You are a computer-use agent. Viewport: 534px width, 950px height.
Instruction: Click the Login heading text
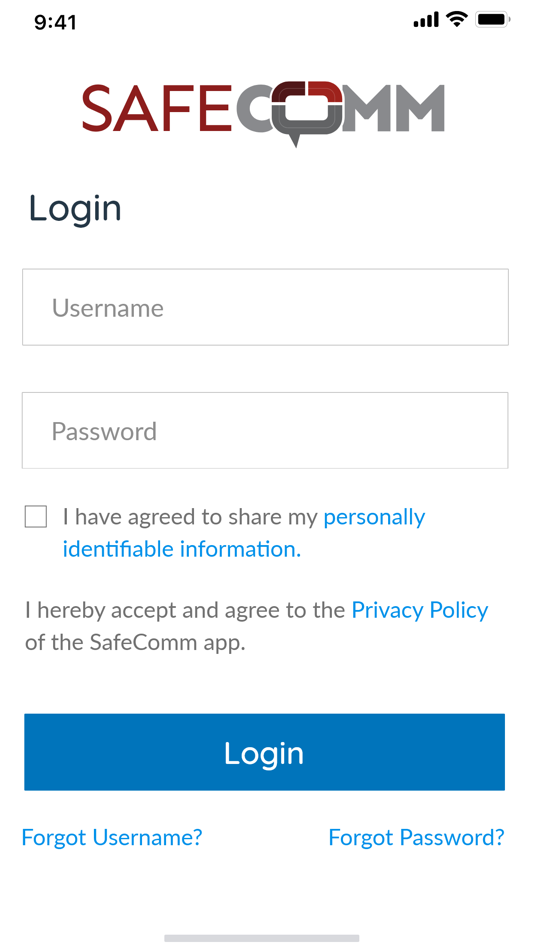(75, 209)
